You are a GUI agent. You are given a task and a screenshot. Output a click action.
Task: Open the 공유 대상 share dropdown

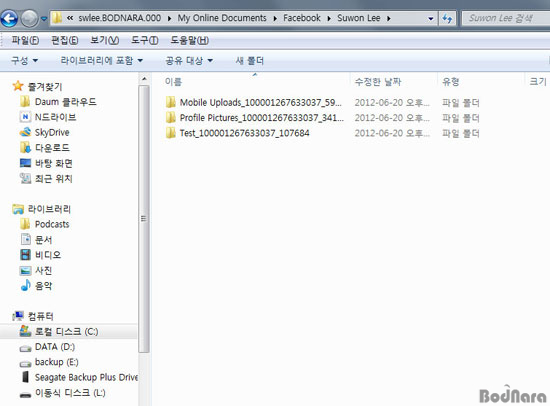pyautogui.click(x=189, y=61)
